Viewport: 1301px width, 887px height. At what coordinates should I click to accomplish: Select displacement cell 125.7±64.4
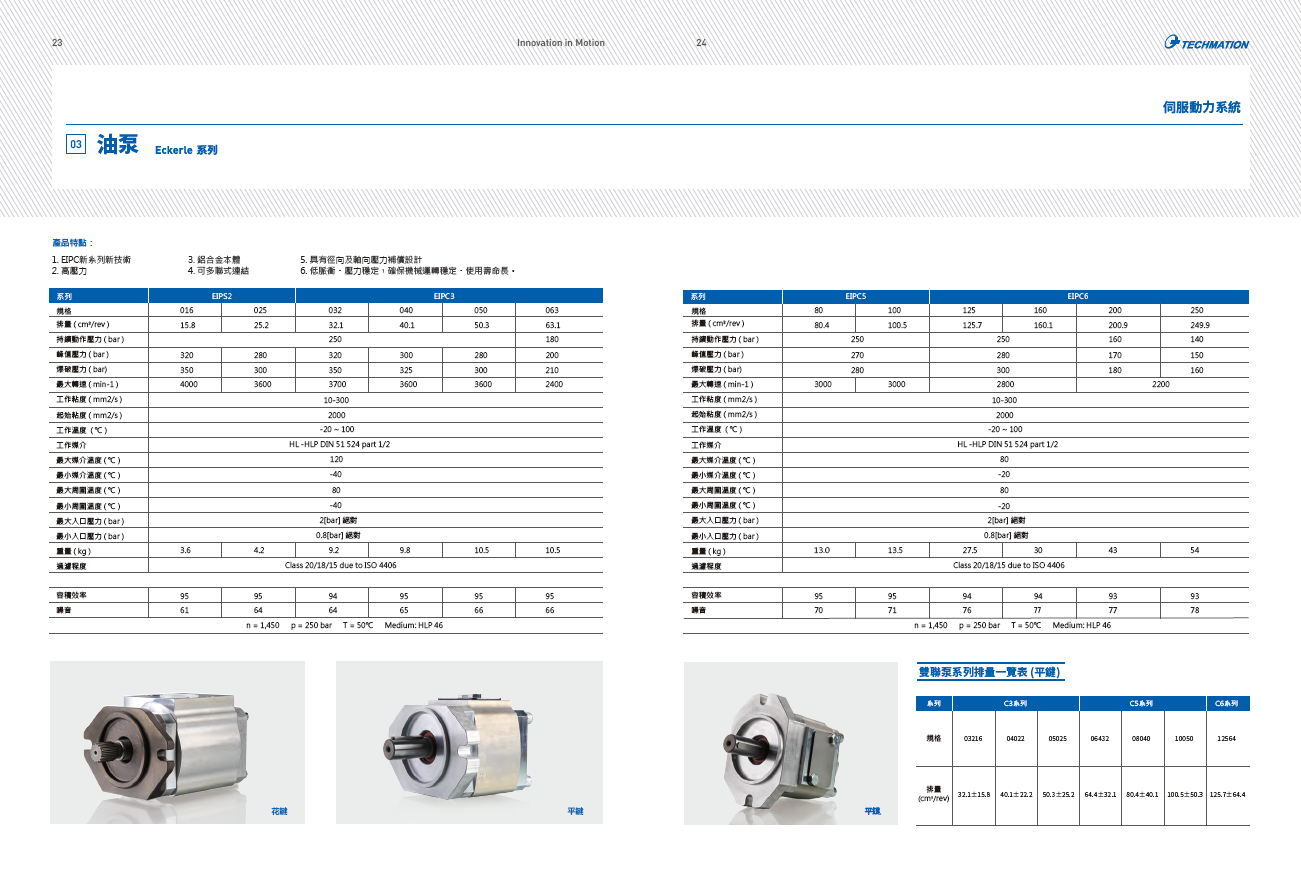coord(1227,795)
